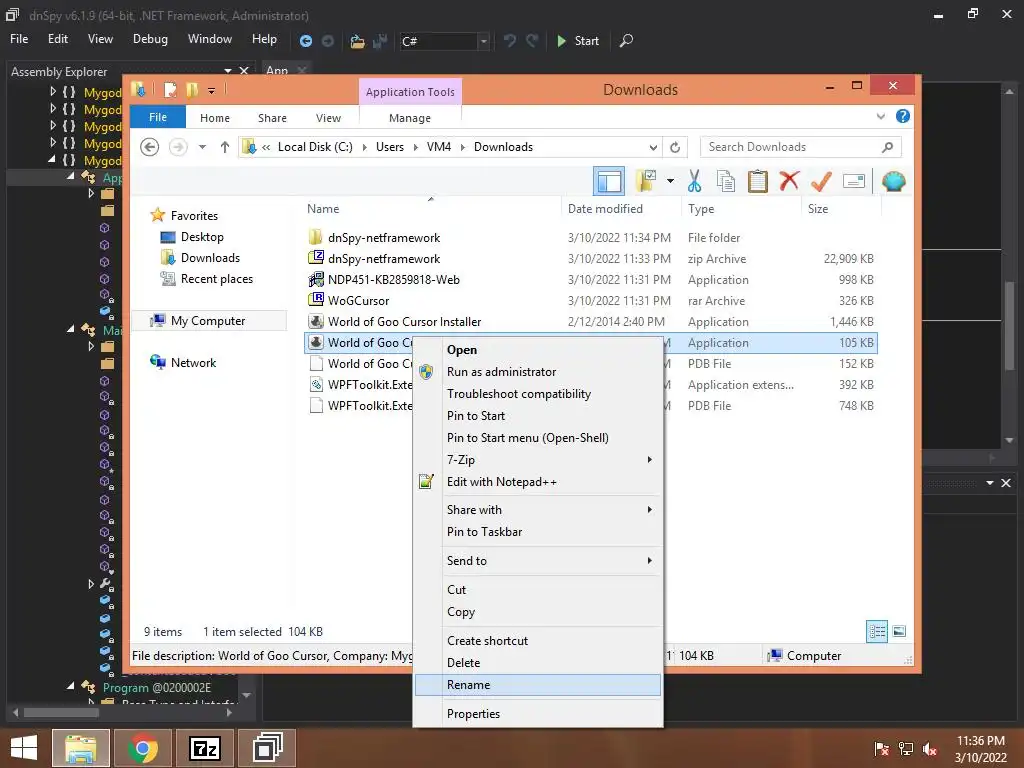Open the dnSpy C# language dropdown

[483, 41]
